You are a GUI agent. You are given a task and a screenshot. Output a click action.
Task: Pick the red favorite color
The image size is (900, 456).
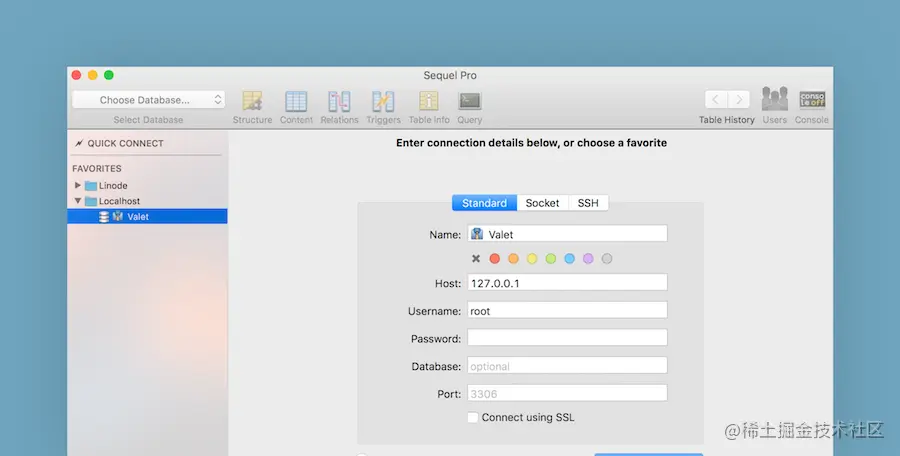[495, 258]
